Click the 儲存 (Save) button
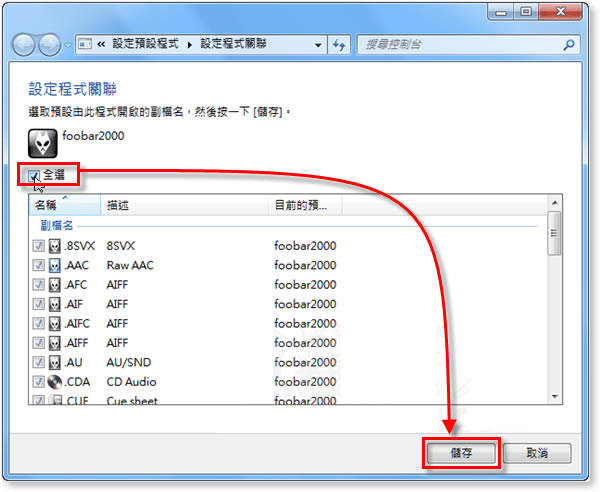600x492 pixels. 461,453
